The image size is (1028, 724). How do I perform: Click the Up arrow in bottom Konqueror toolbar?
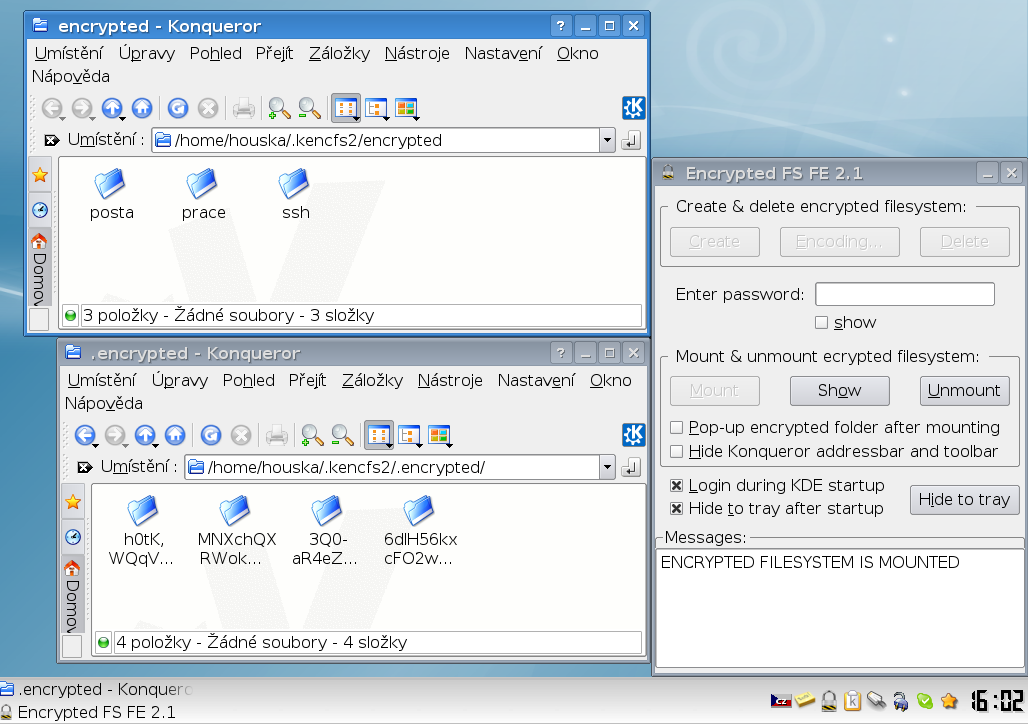[x=145, y=435]
